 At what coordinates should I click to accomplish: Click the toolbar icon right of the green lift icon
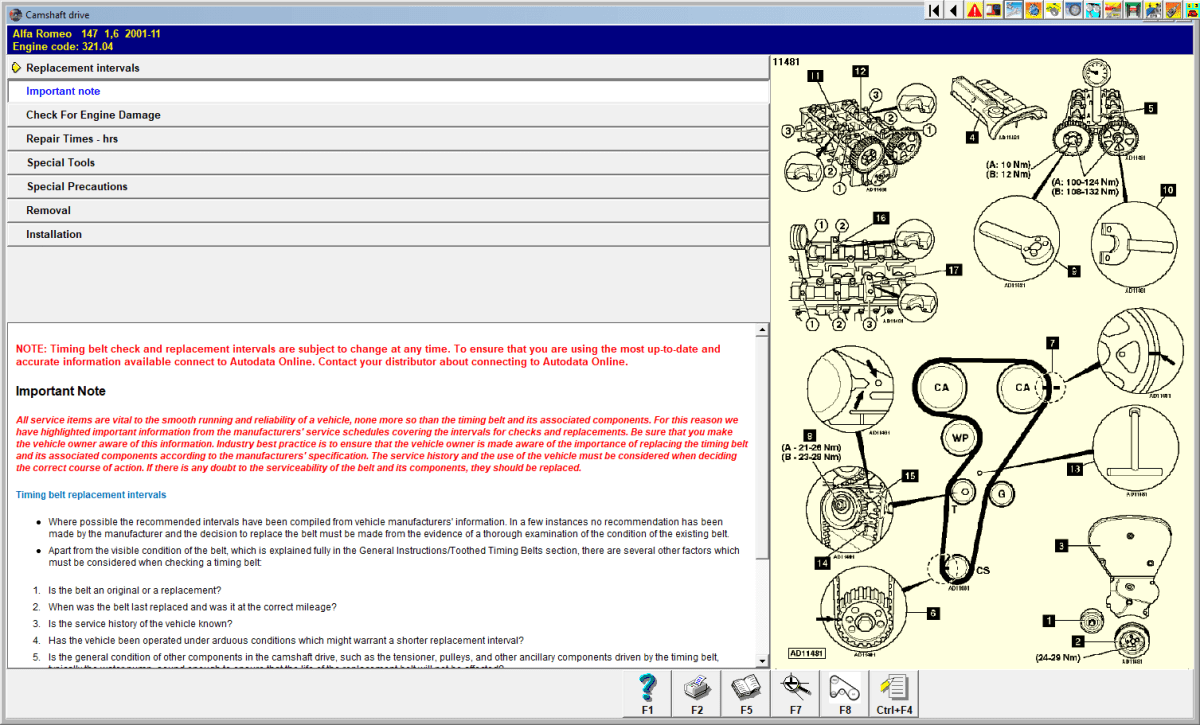(1154, 10)
